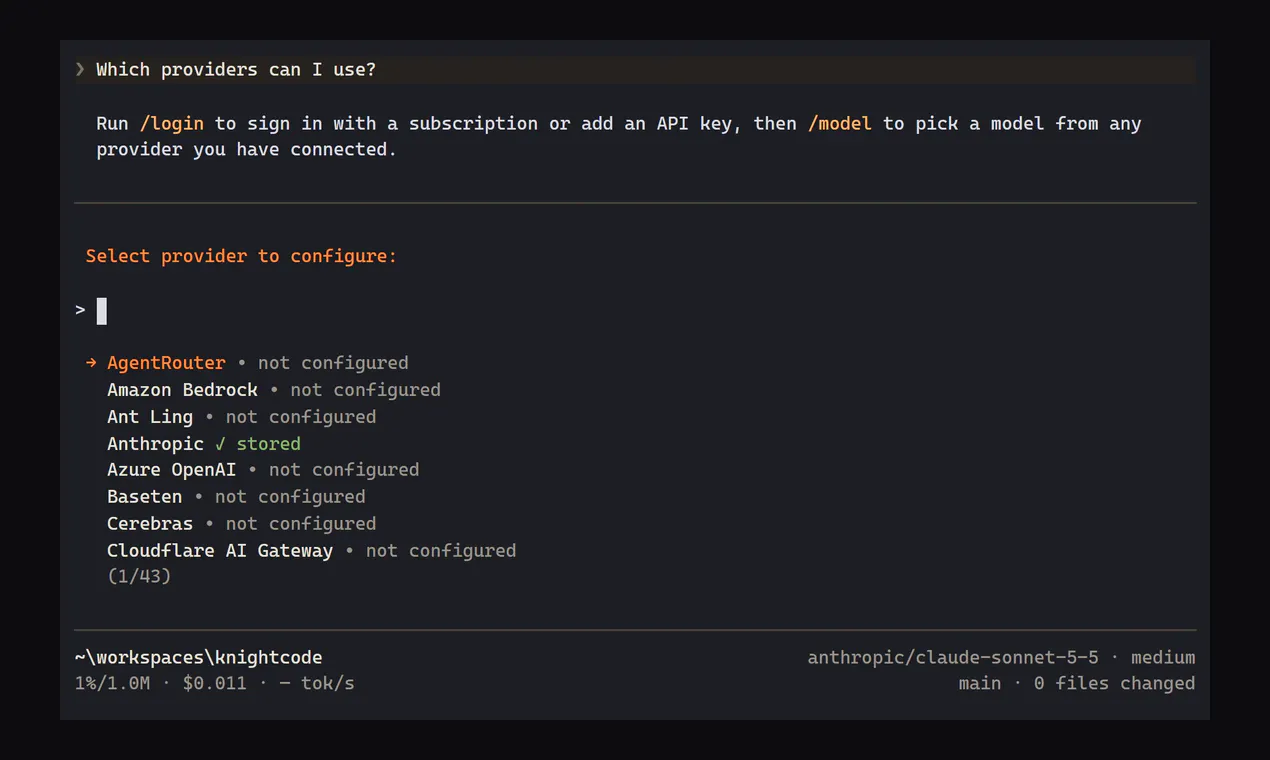Focus the provider search input field
The image size is (1270, 760).
635,311
